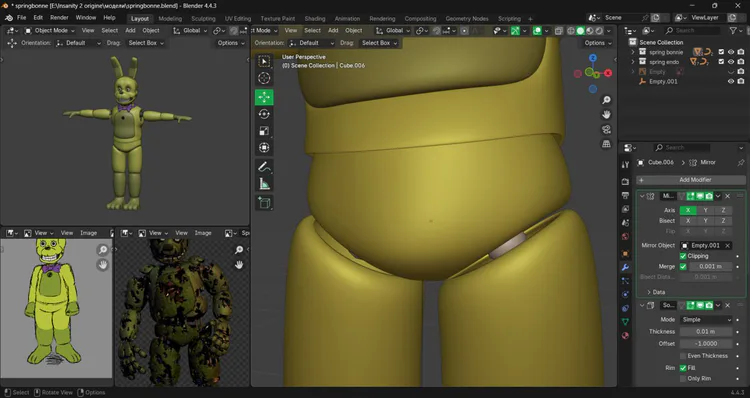Expand the spring endo collection
Image resolution: width=750 pixels, height=398 pixels.
[x=633, y=62]
